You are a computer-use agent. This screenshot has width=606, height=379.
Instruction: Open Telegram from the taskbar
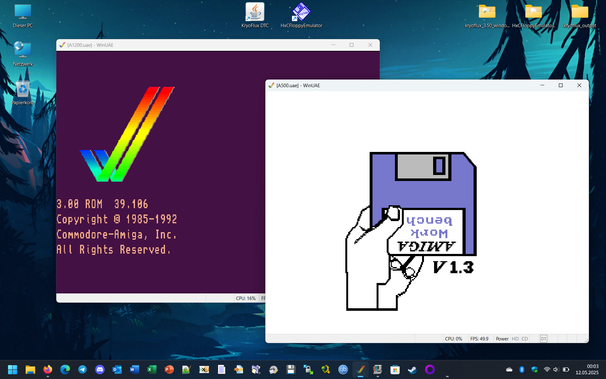82,370
